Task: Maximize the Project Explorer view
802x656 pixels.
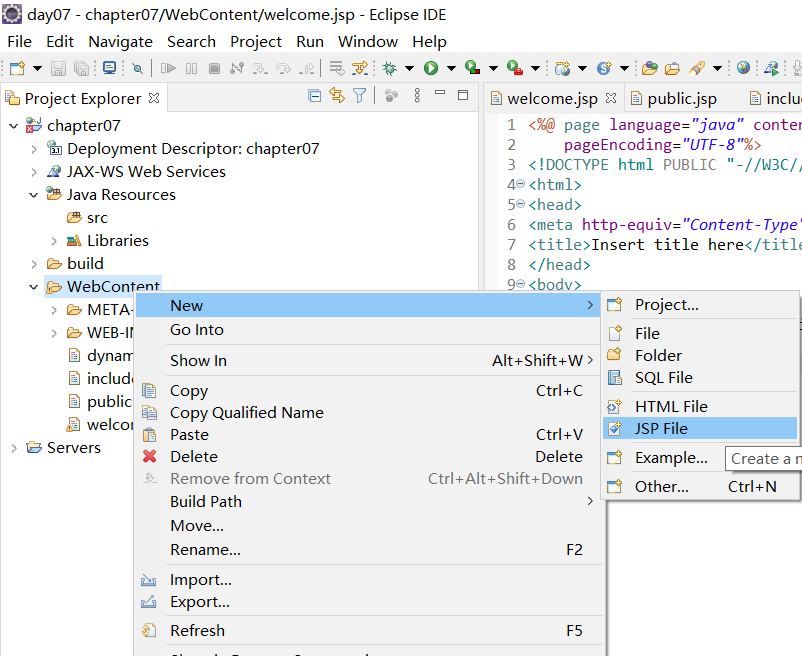Action: point(463,95)
